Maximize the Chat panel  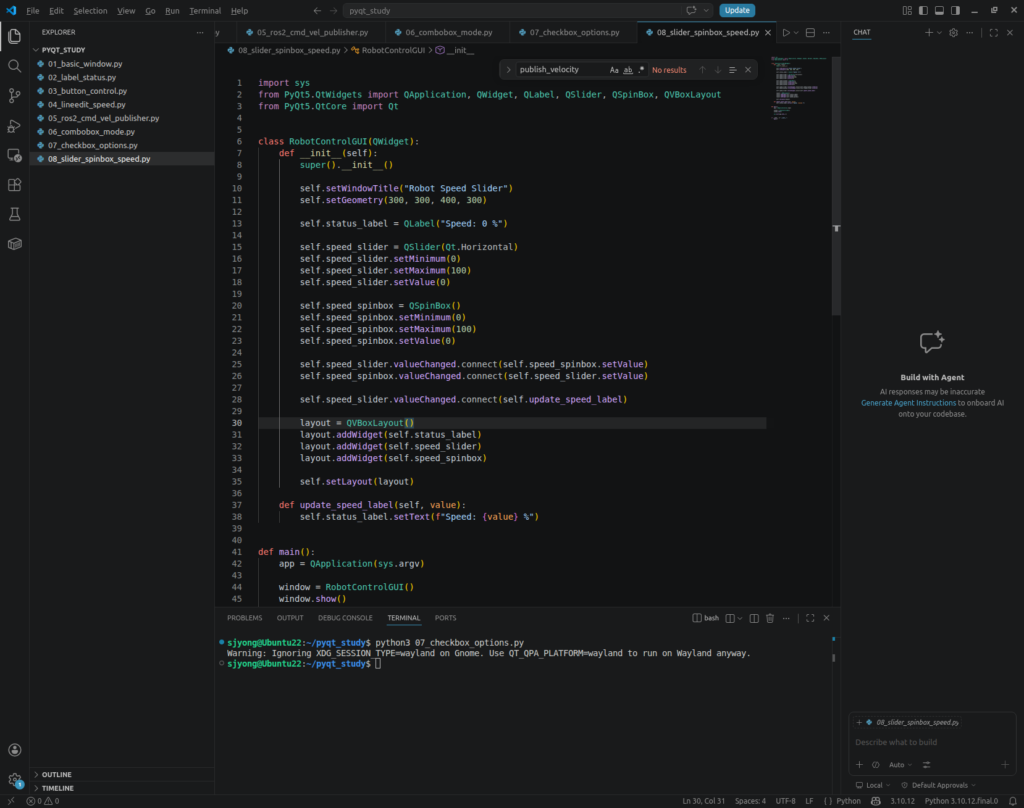click(993, 33)
